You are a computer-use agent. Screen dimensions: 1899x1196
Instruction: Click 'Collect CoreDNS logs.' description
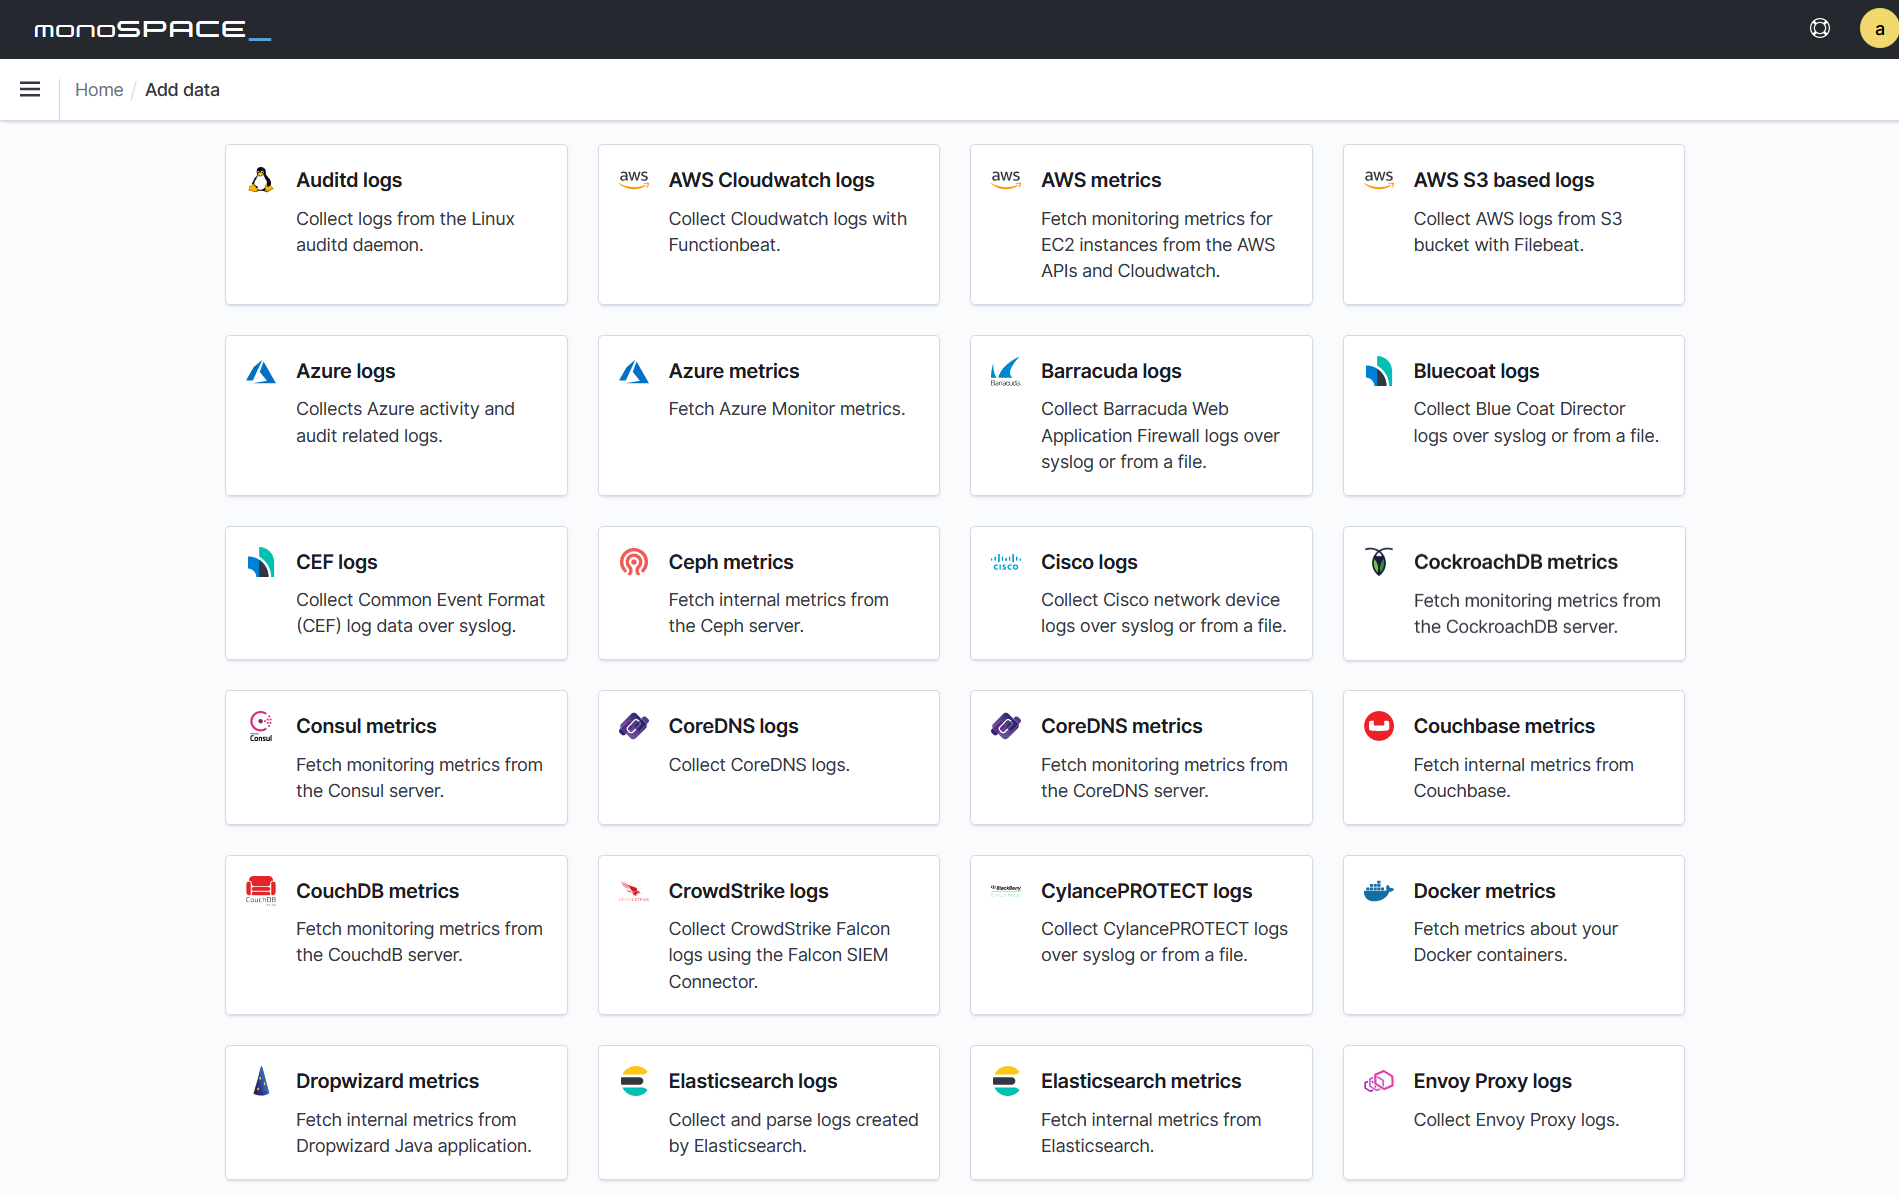[x=759, y=765]
